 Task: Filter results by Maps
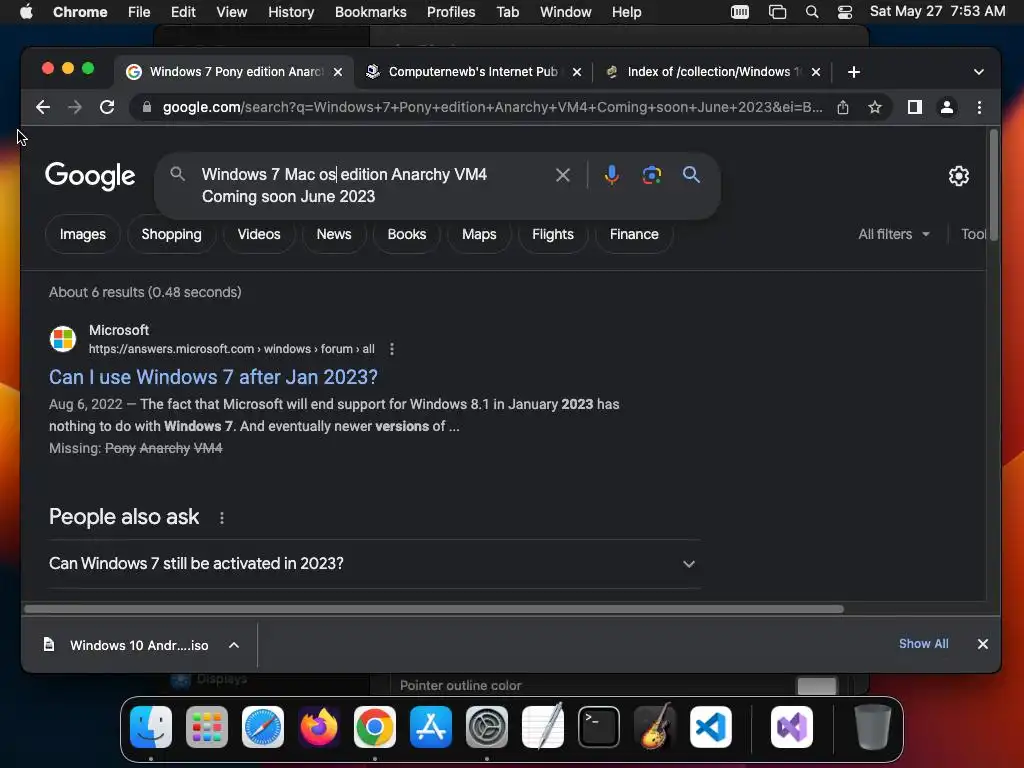(479, 234)
